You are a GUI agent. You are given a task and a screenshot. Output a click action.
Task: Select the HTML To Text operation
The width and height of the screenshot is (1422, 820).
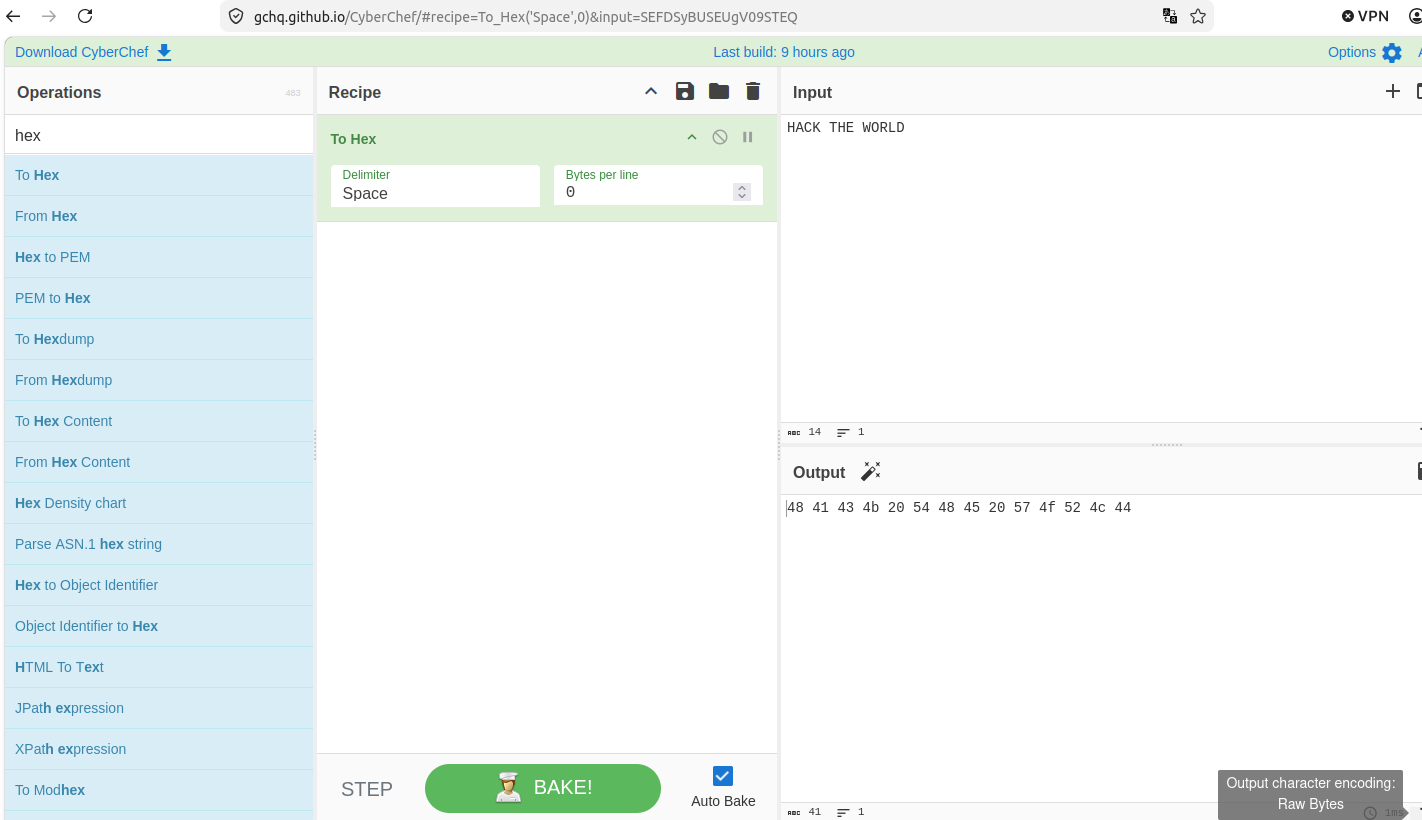pos(159,667)
